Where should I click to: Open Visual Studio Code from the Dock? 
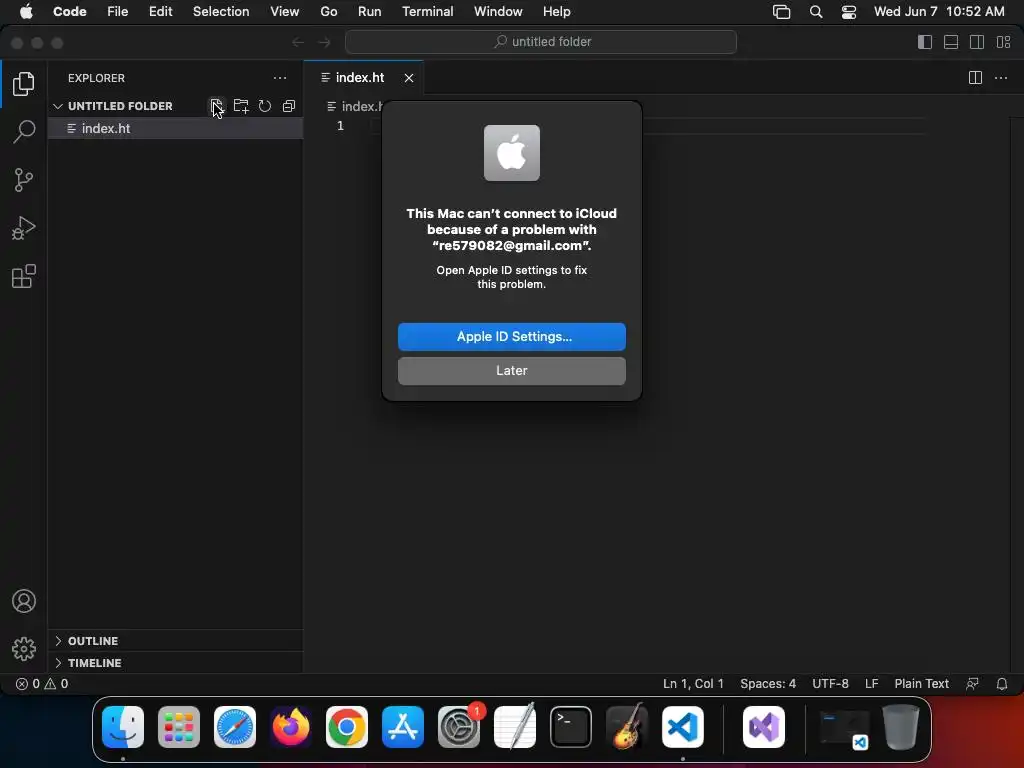(682, 727)
